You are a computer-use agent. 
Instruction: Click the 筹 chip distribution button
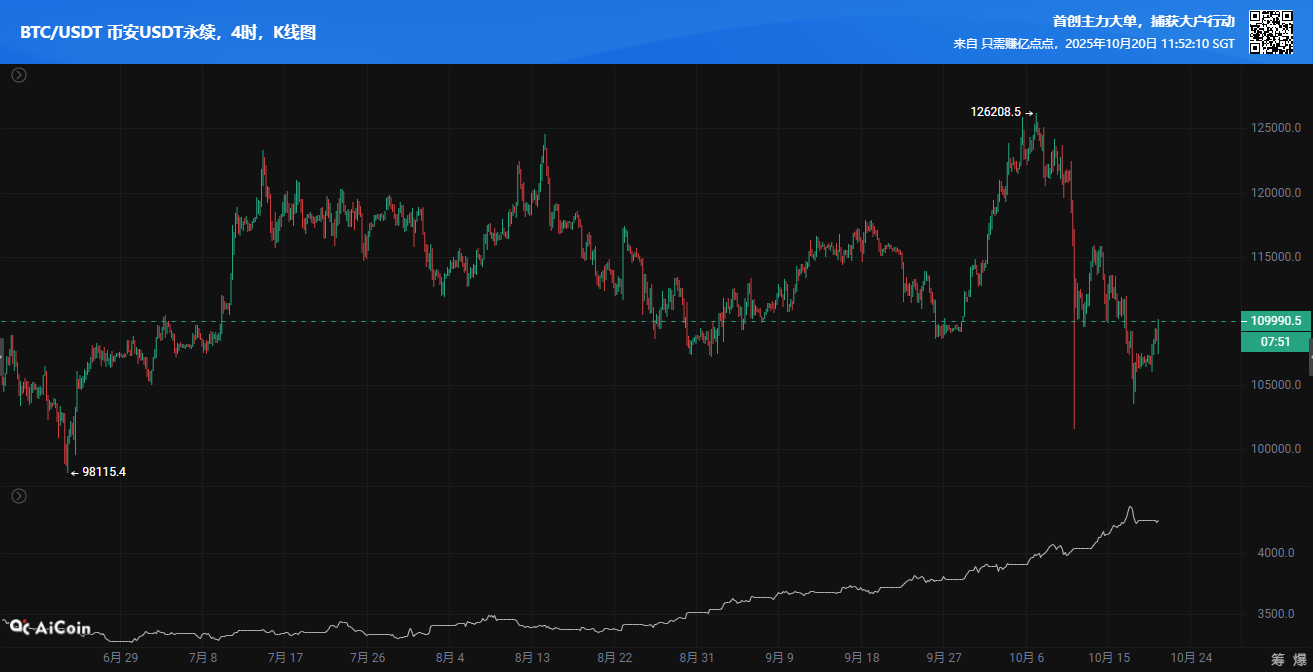coord(1278,659)
